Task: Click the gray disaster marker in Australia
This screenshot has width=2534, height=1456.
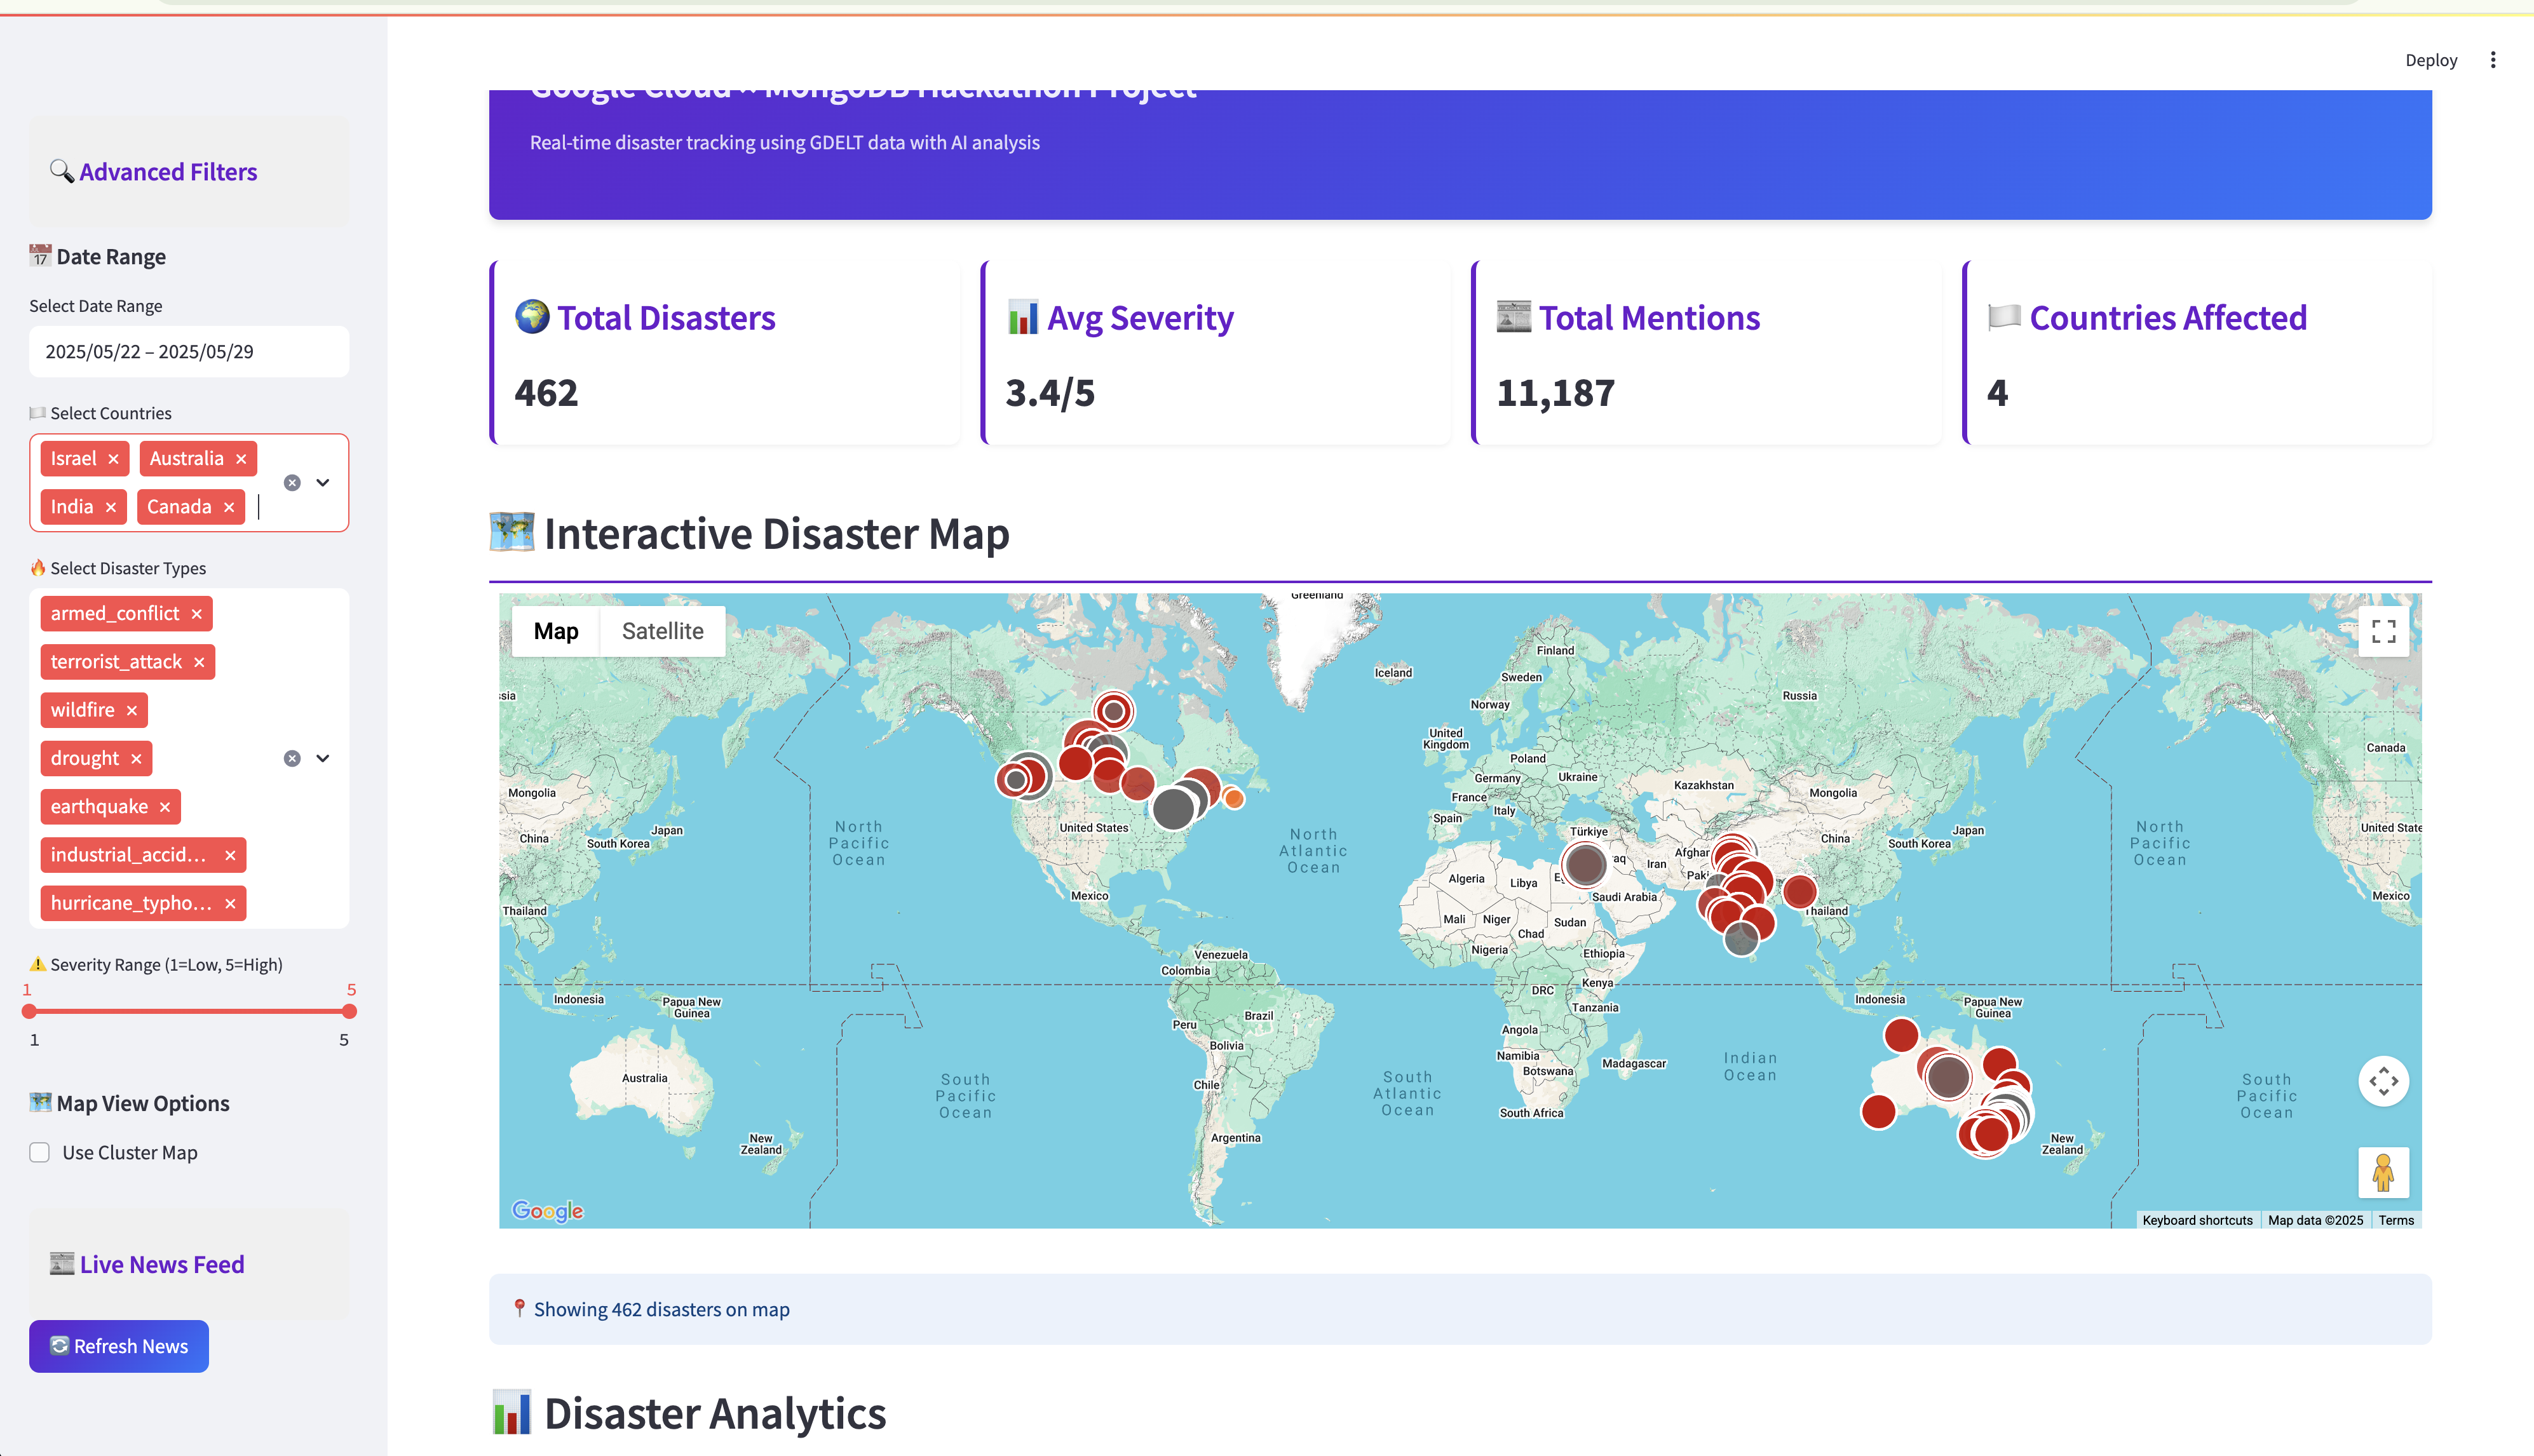Action: [1948, 1077]
